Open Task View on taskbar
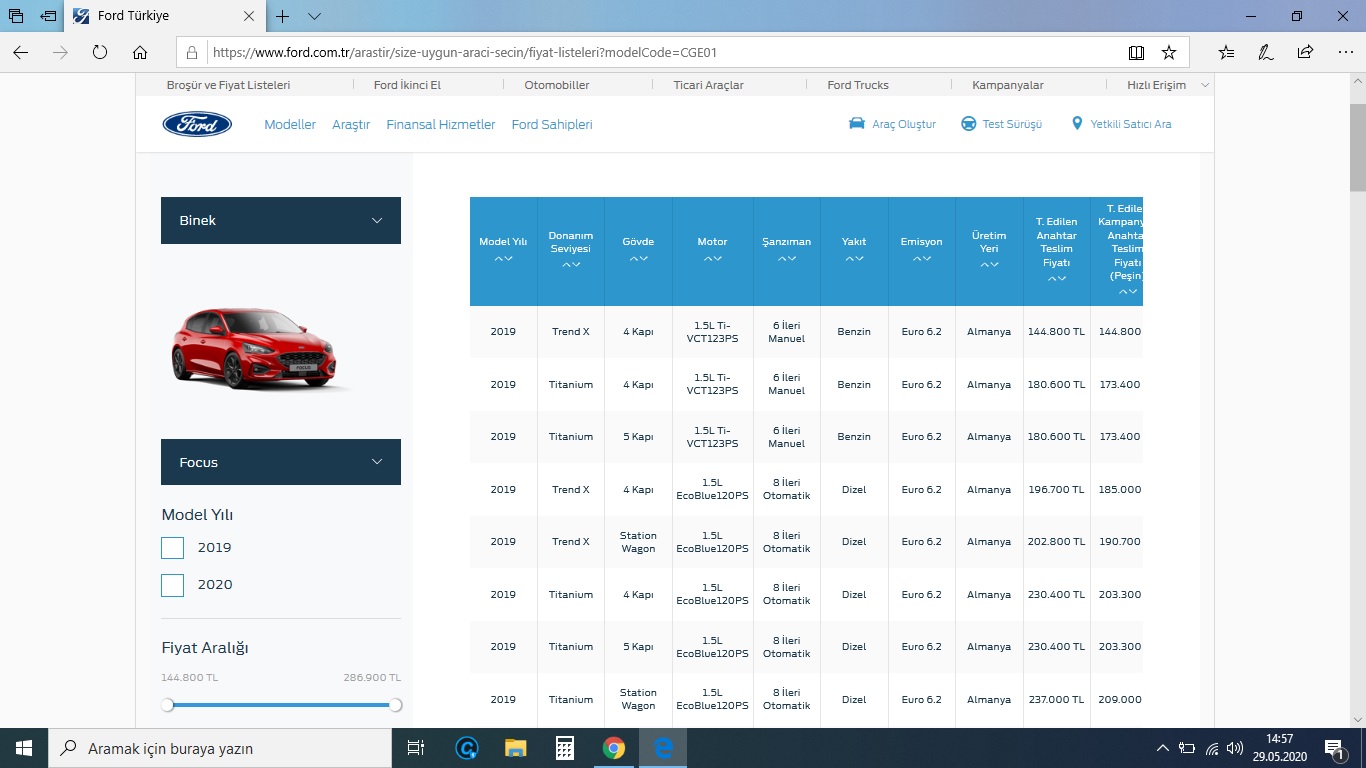Viewport: 1366px width, 768px height. [x=417, y=748]
